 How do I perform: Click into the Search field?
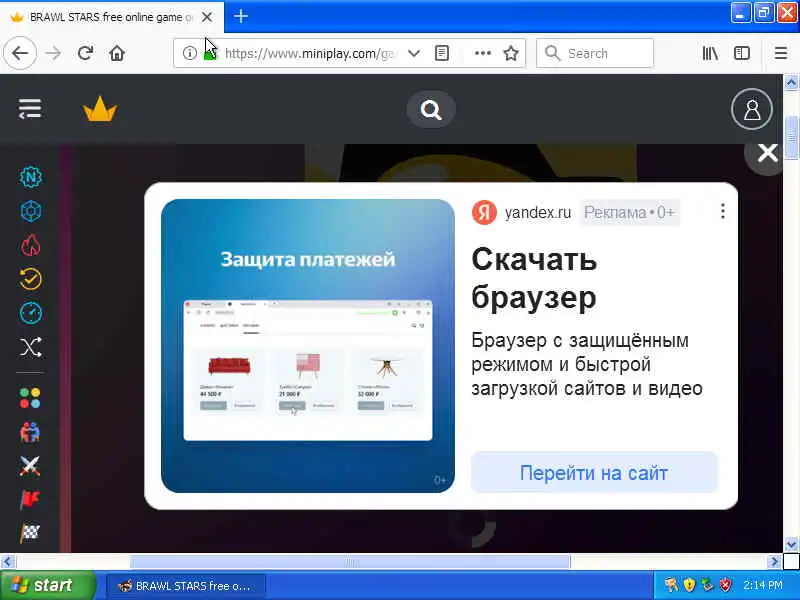tap(595, 53)
